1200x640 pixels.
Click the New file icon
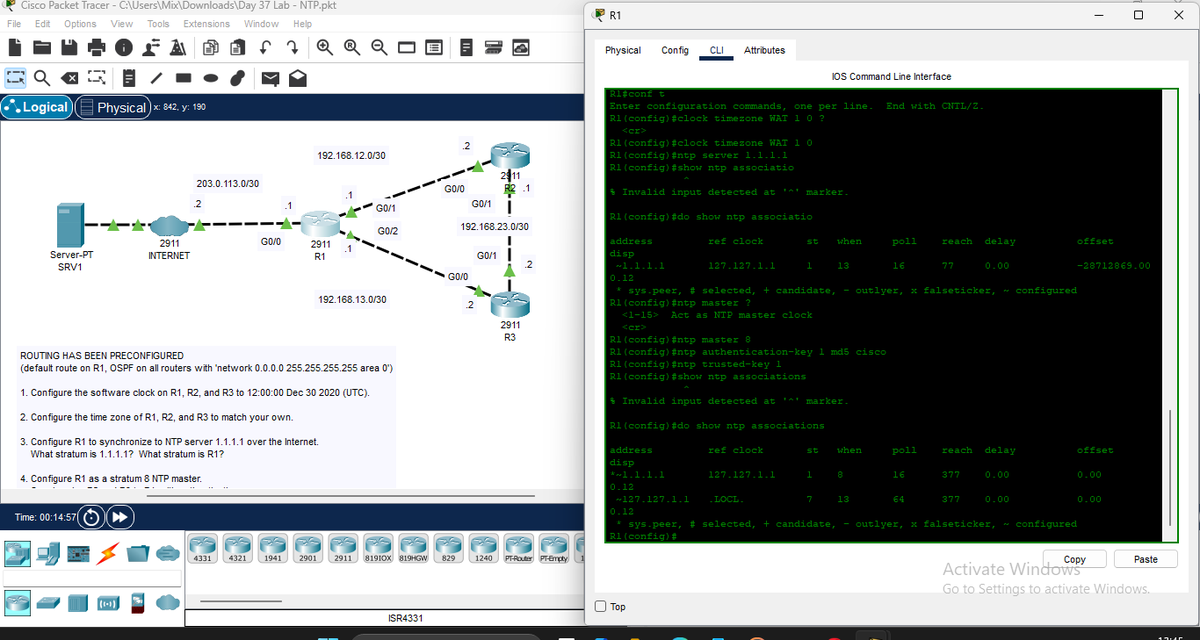pyautogui.click(x=16, y=47)
